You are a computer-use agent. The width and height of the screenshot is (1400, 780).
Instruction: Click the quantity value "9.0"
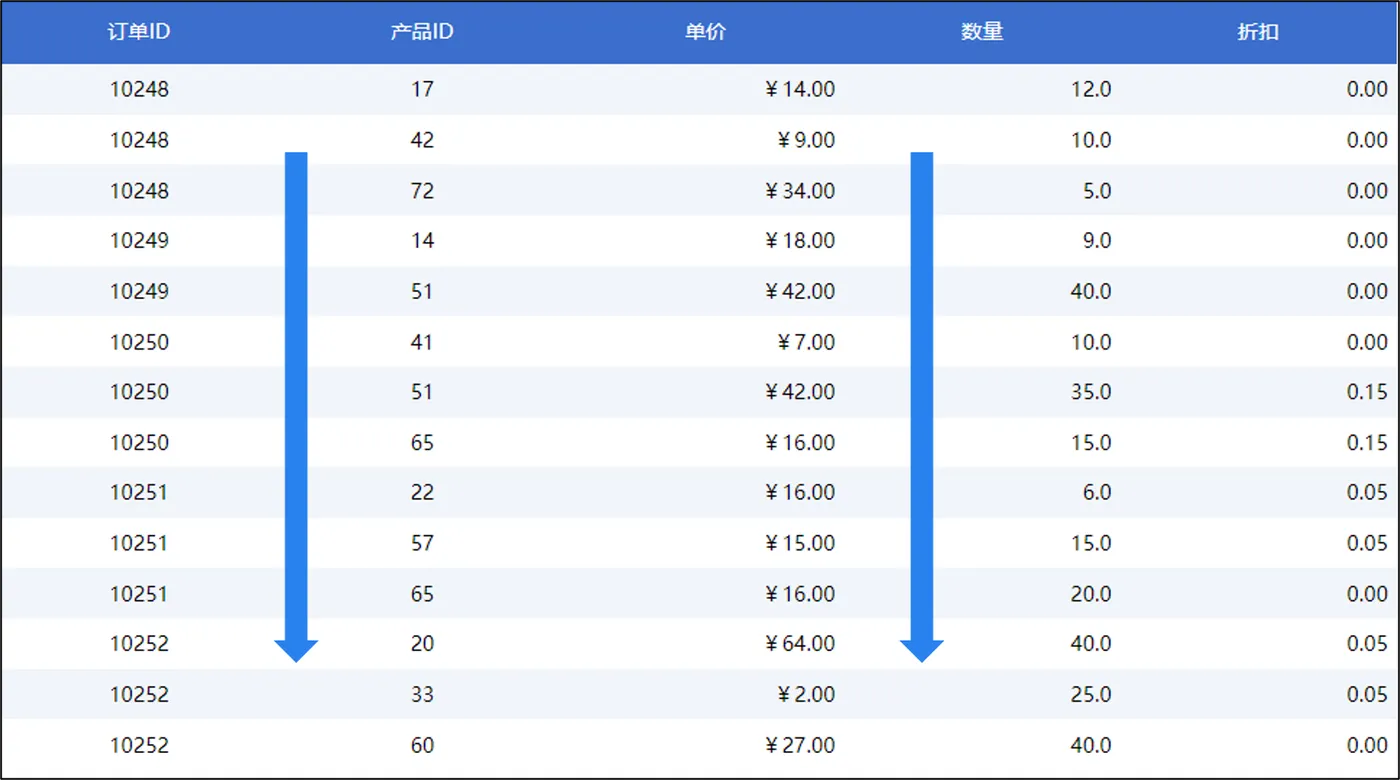[x=1097, y=240]
